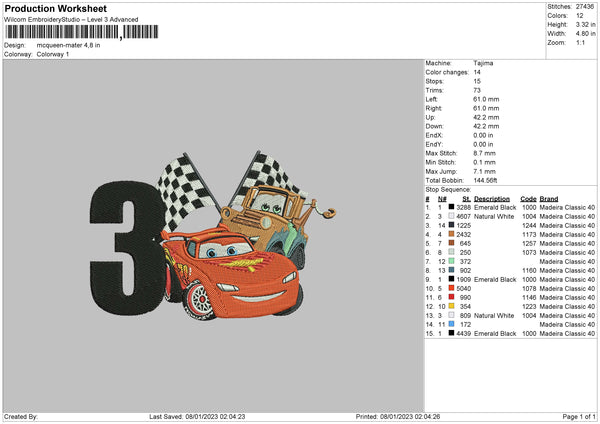Image resolution: width=600 pixels, height=424 pixels.
Task: Pick the mint green swatch beside count 372
Action: [x=452, y=261]
